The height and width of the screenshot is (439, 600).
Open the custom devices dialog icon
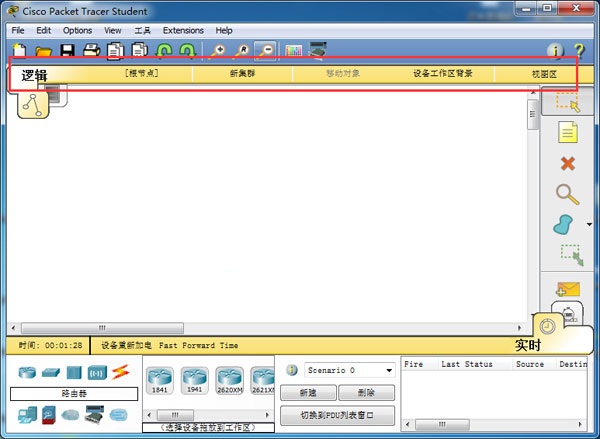(x=317, y=51)
